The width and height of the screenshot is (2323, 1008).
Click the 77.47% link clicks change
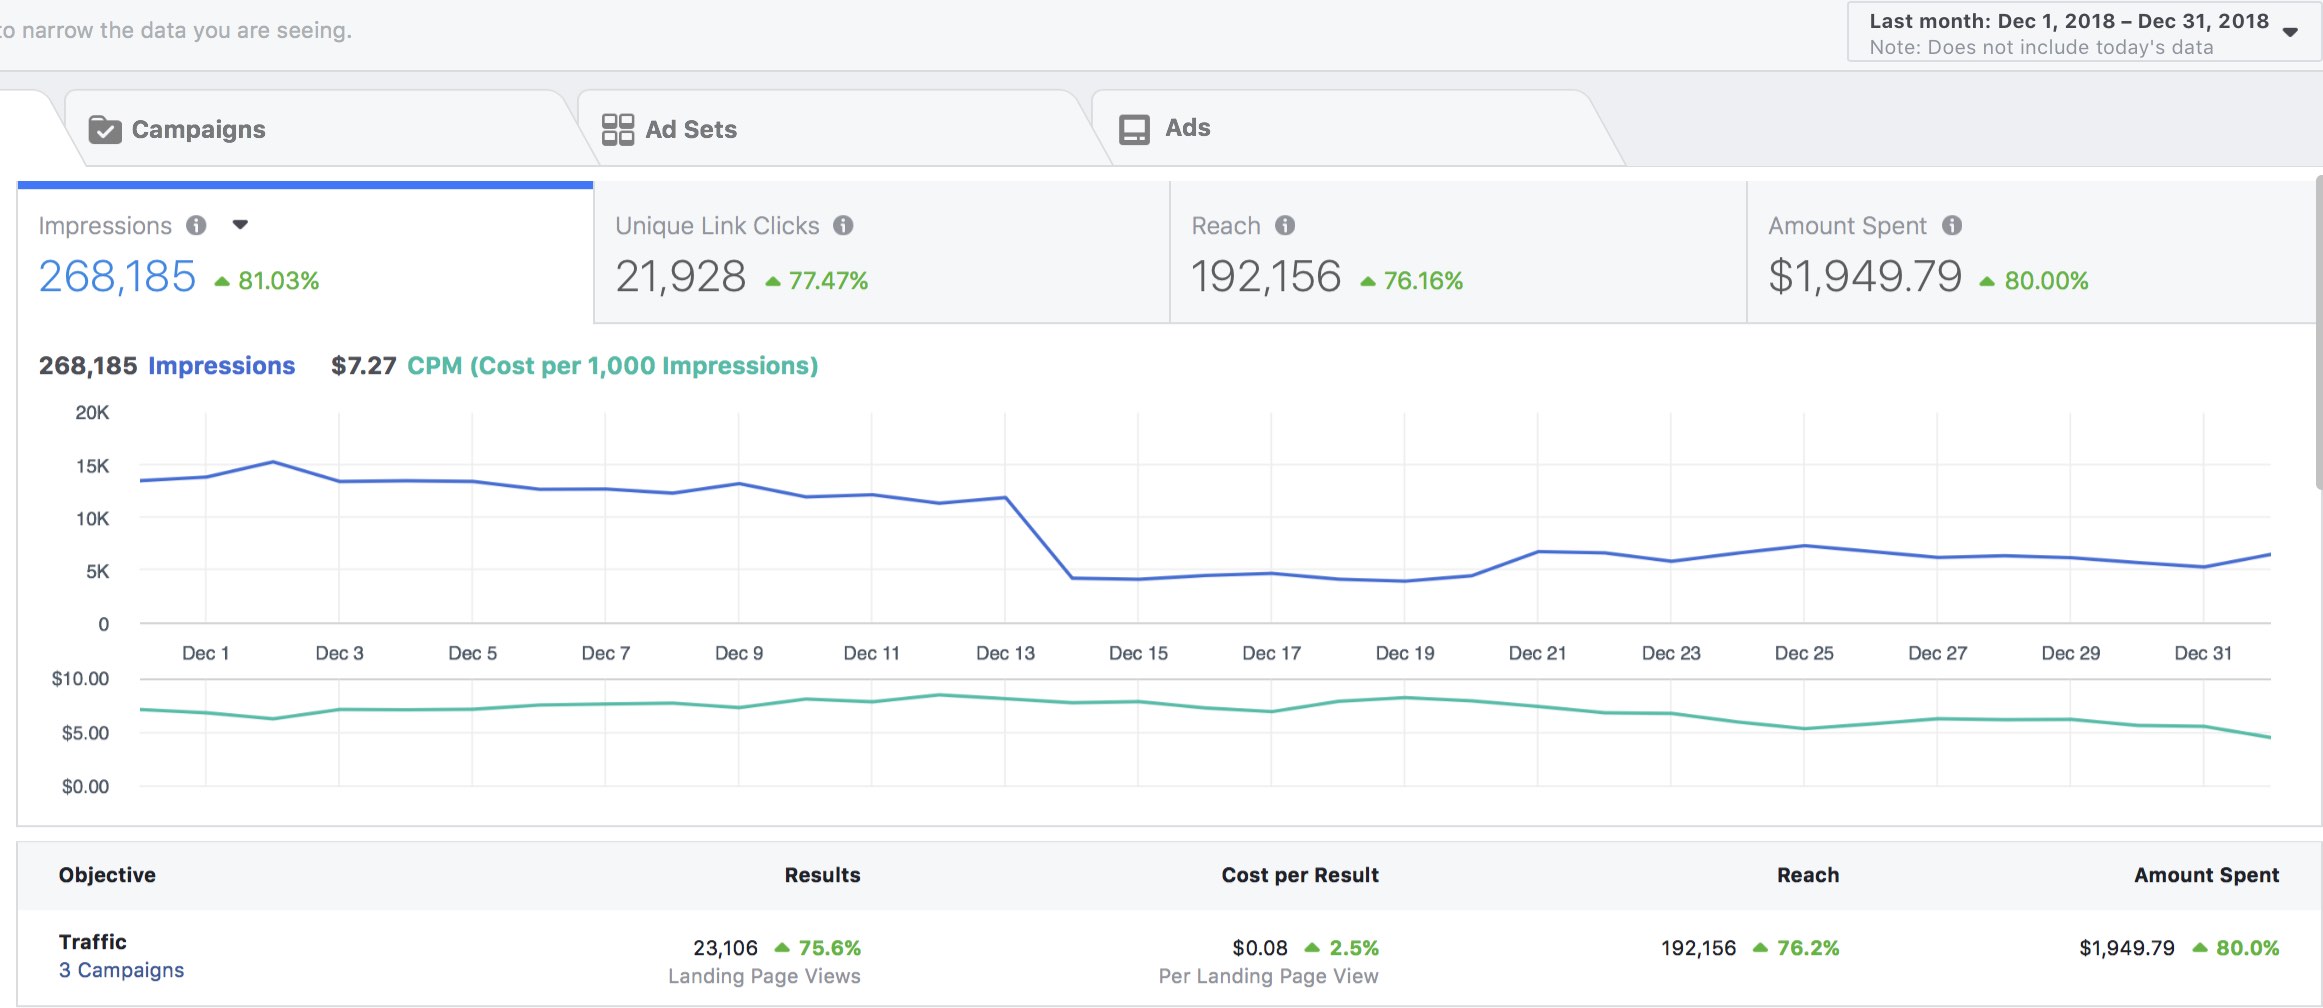coord(817,281)
